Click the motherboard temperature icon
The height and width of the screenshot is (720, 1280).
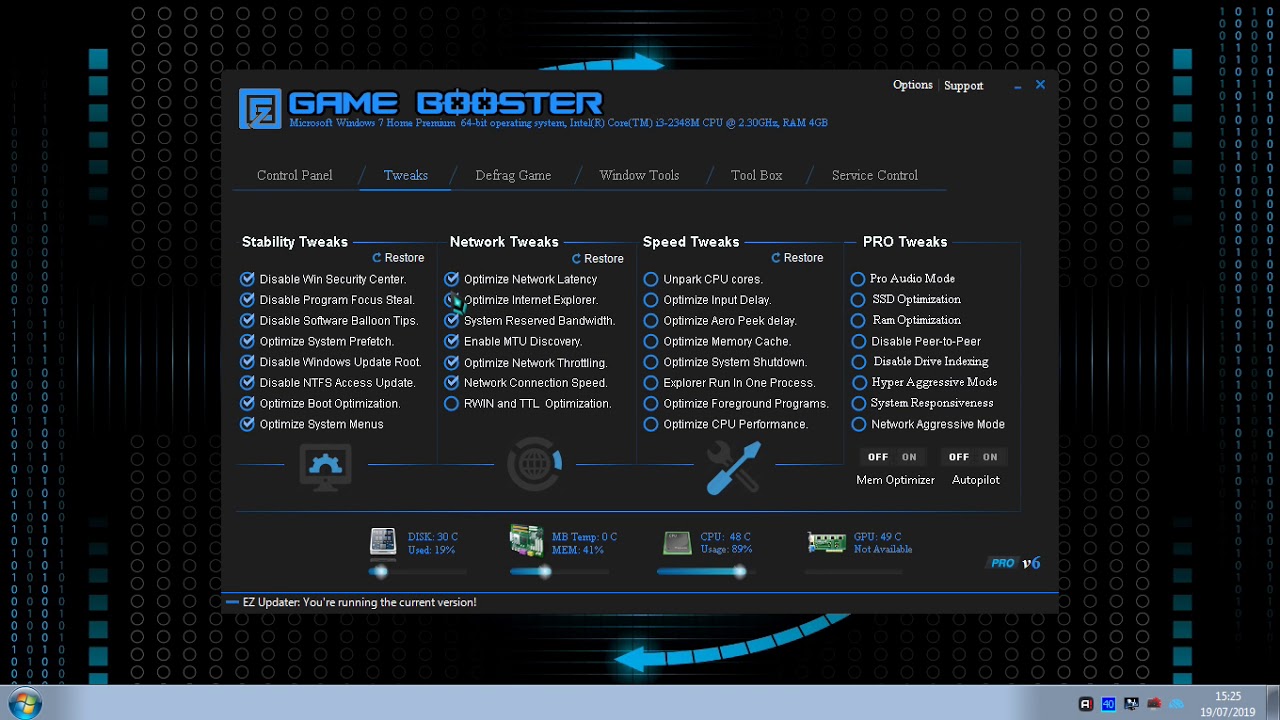click(x=526, y=541)
